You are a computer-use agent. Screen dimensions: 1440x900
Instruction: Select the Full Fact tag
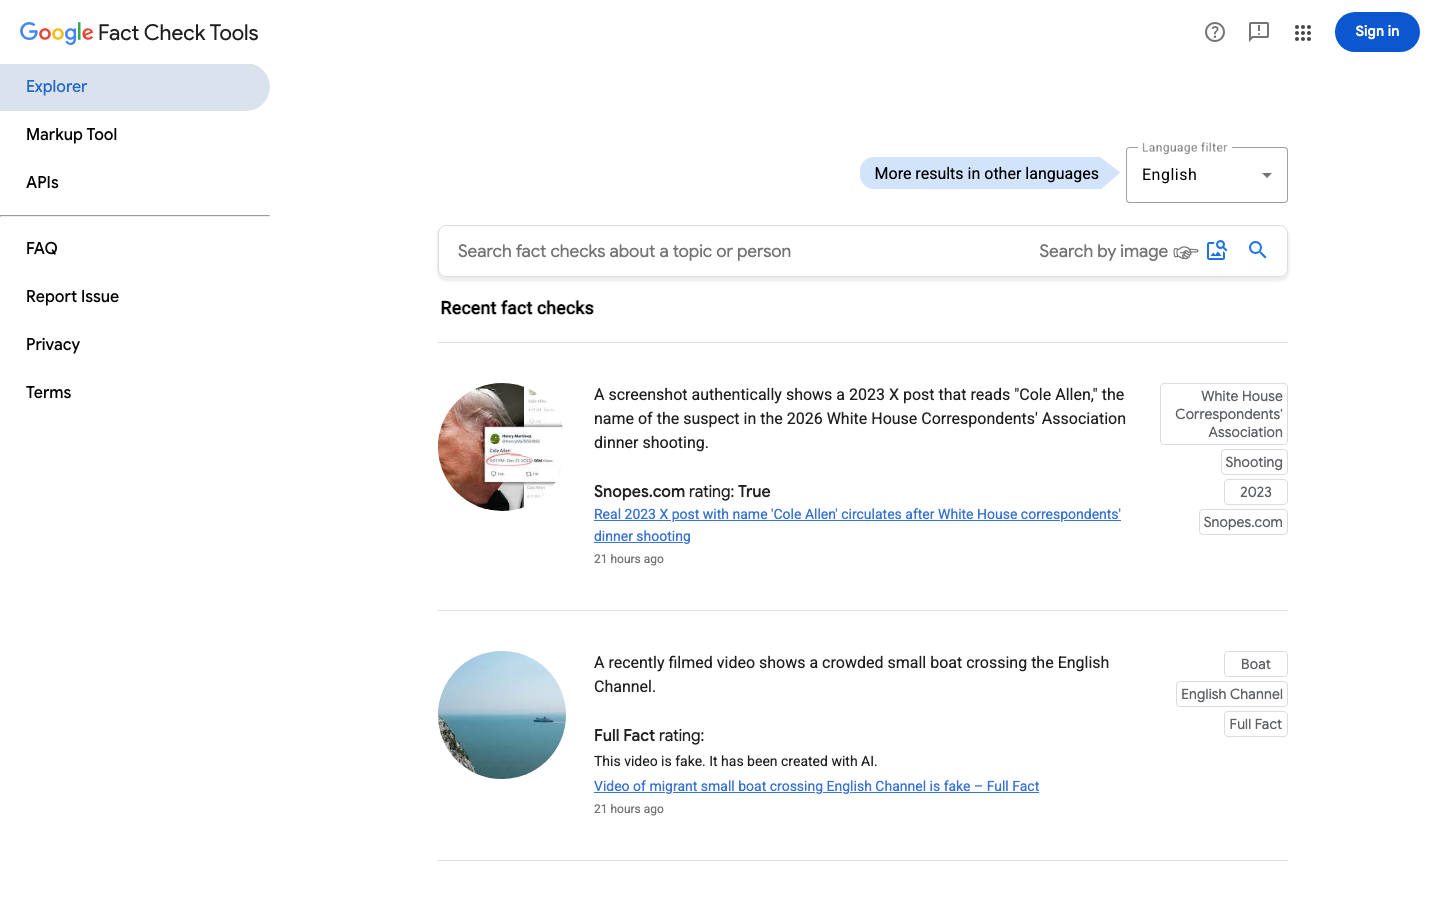(1256, 724)
